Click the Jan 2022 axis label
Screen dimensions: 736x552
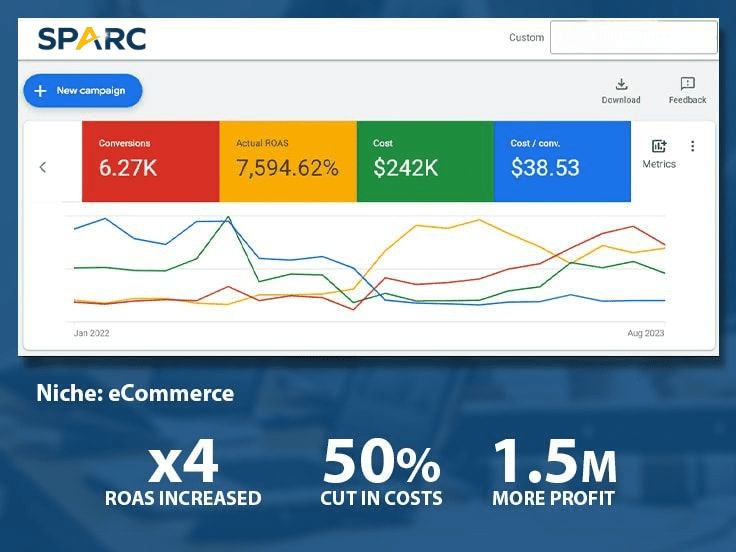pyautogui.click(x=91, y=333)
